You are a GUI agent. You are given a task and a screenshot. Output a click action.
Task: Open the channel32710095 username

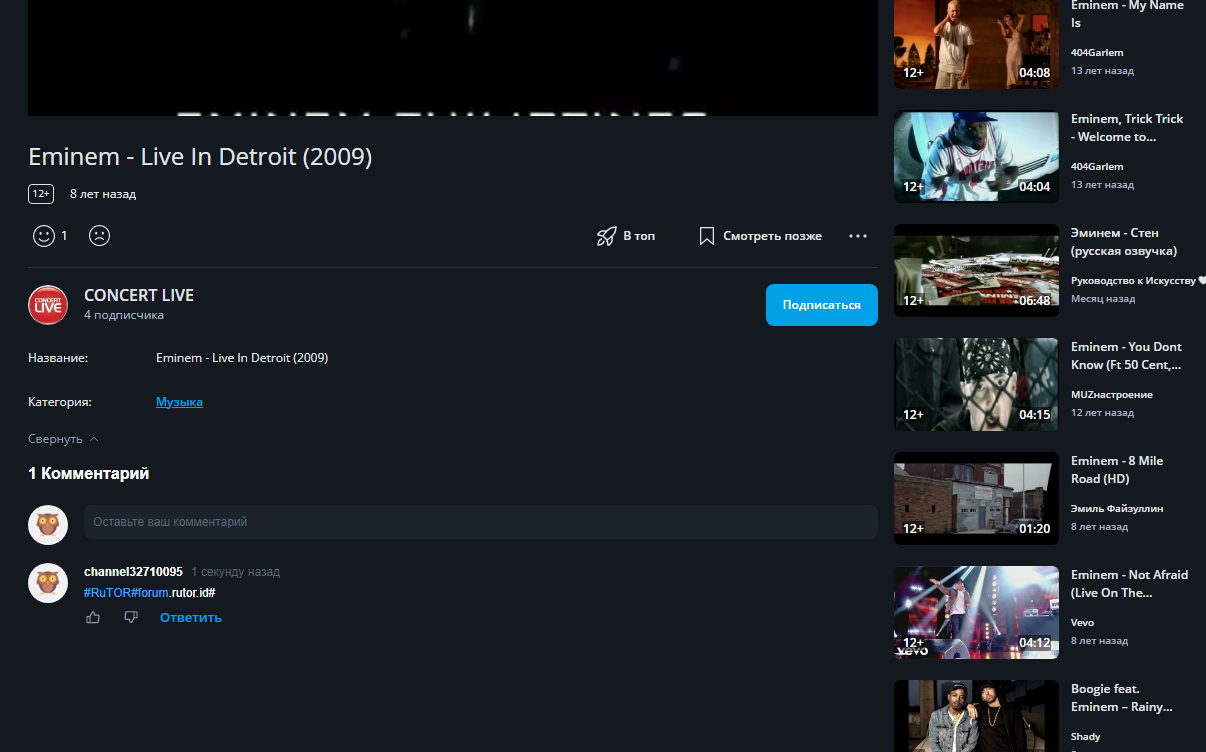(133, 572)
